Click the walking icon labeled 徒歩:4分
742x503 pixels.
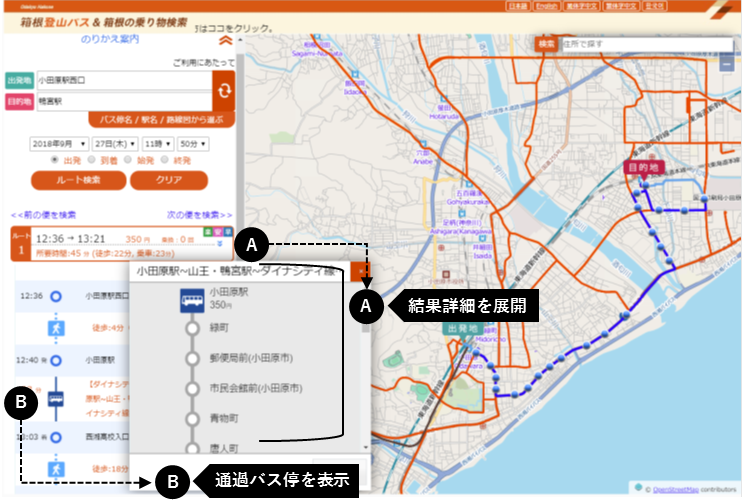coord(56,327)
